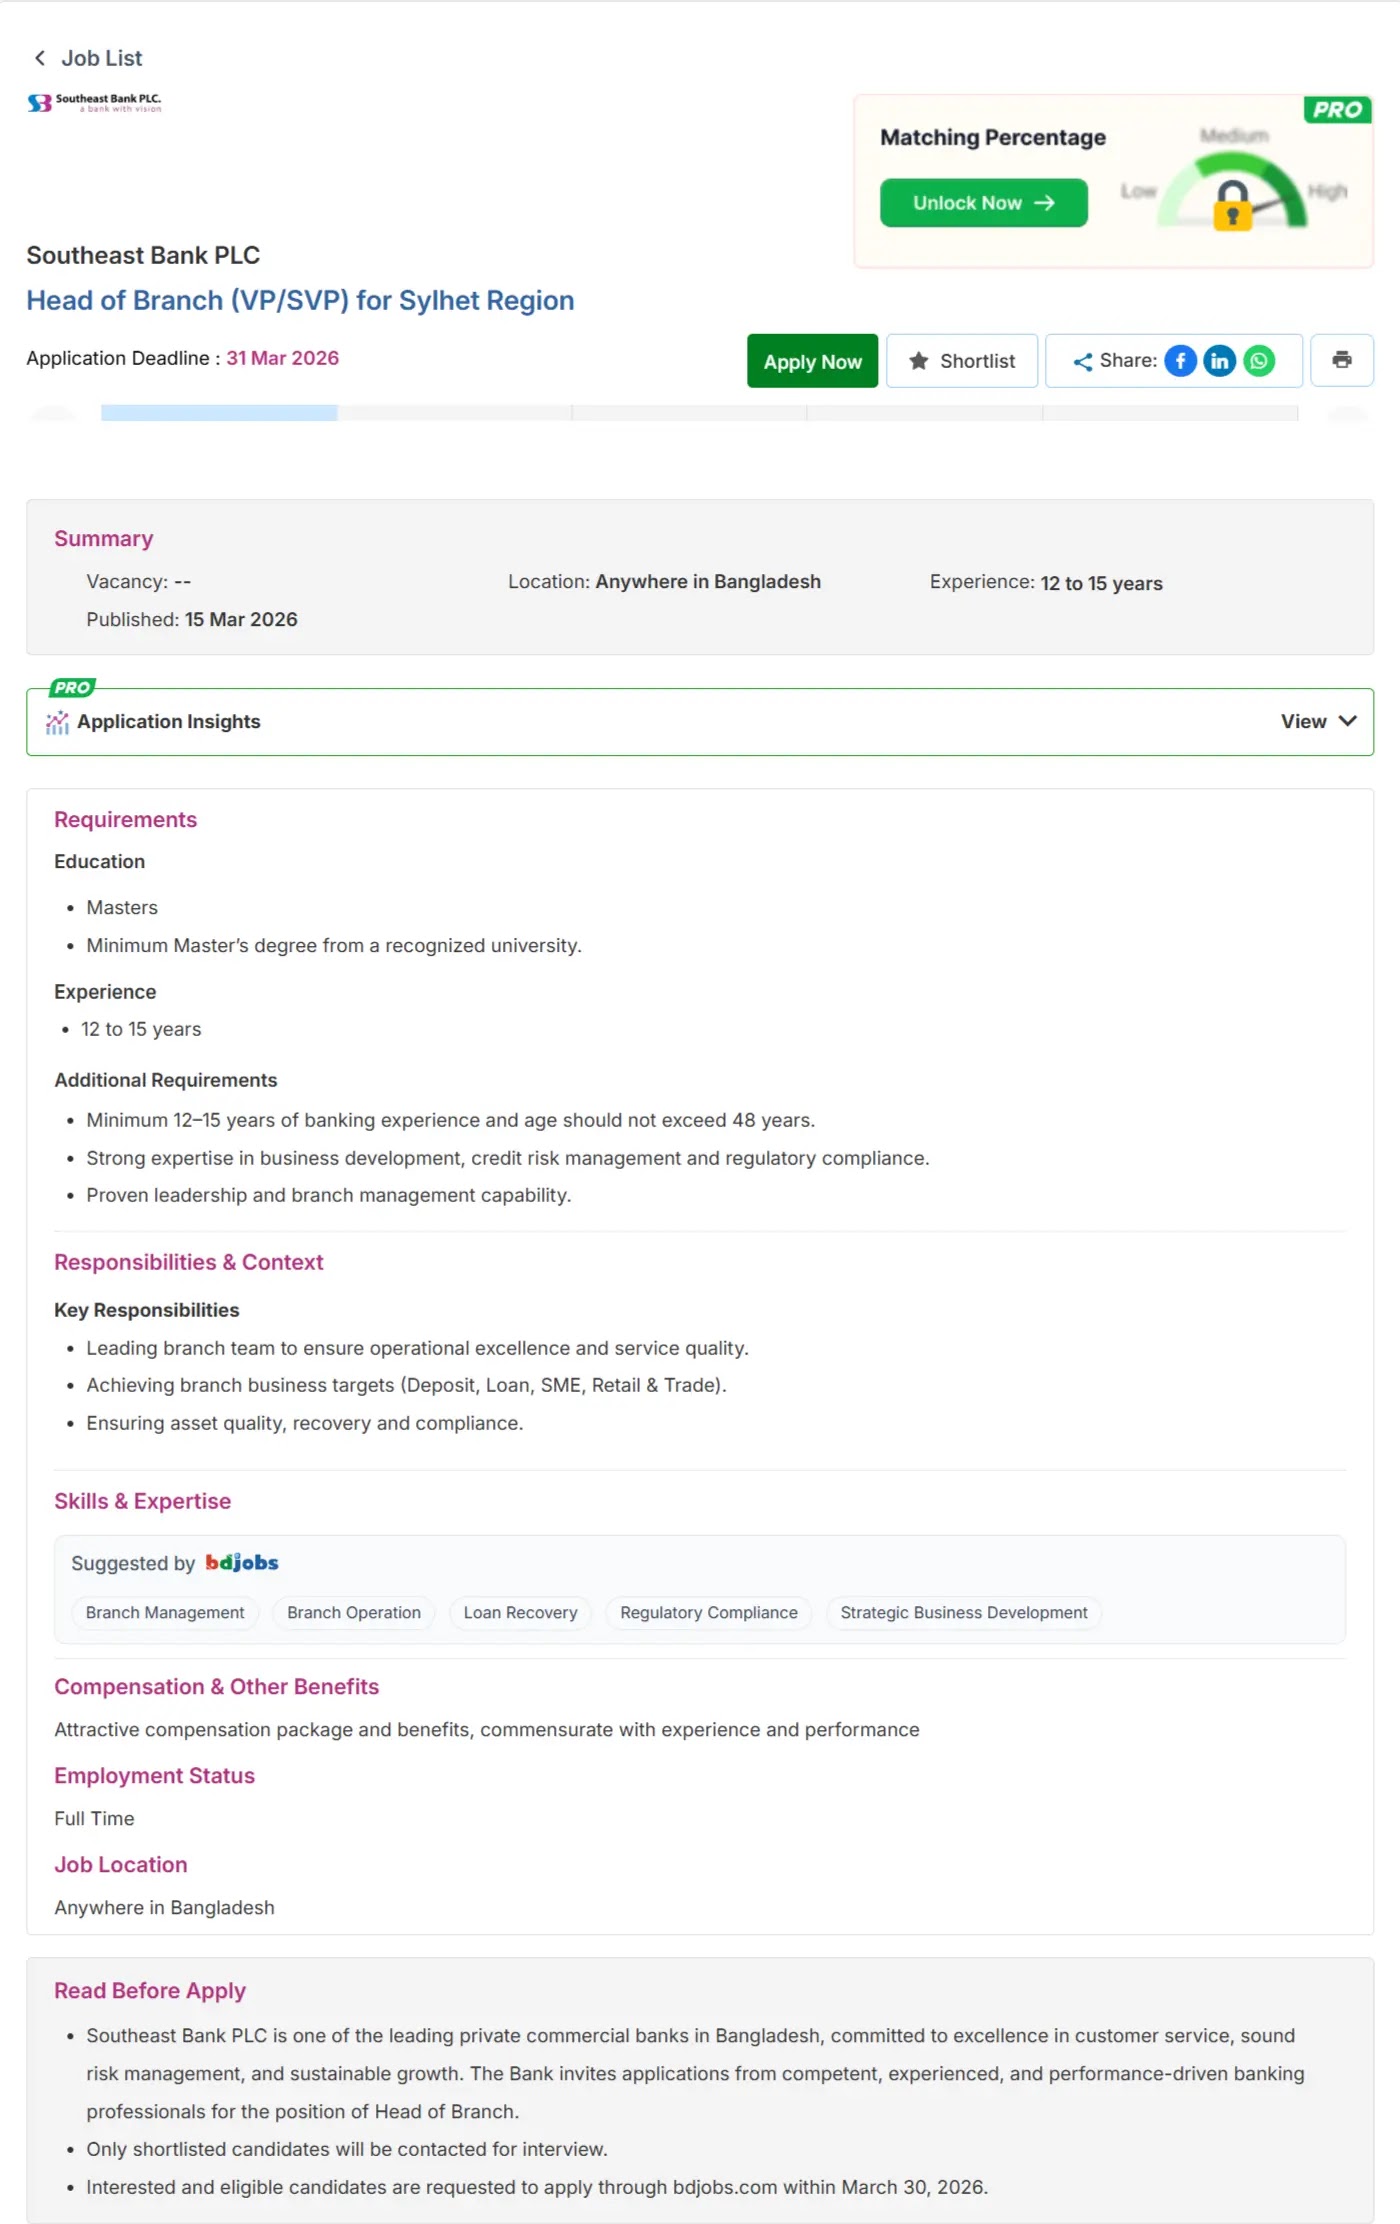Image resolution: width=1400 pixels, height=2224 pixels.
Task: Click the share arrow icon
Action: tap(1083, 362)
